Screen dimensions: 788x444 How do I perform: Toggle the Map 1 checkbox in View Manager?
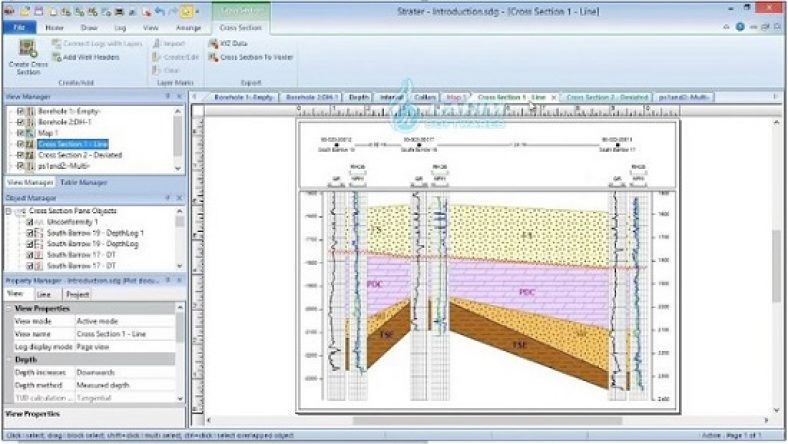point(21,132)
